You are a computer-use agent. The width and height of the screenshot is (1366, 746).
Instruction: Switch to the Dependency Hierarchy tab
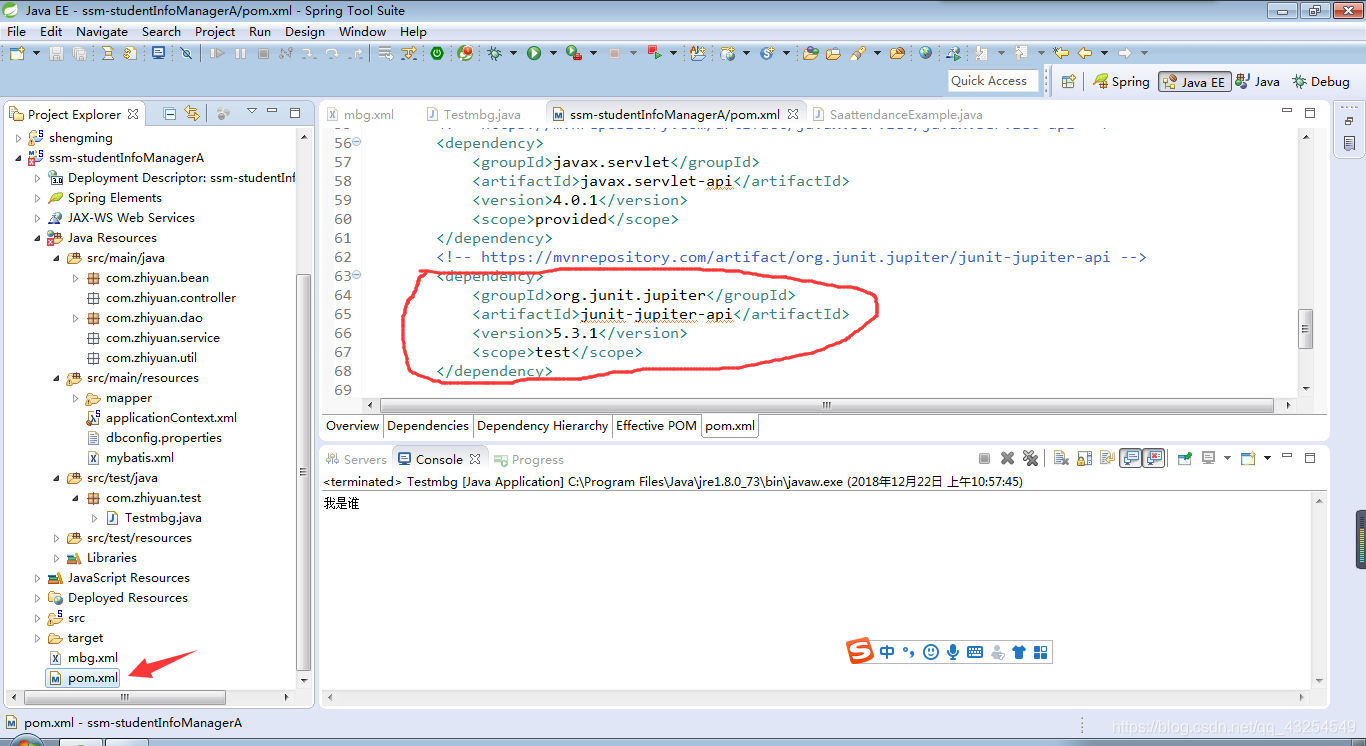tap(542, 425)
